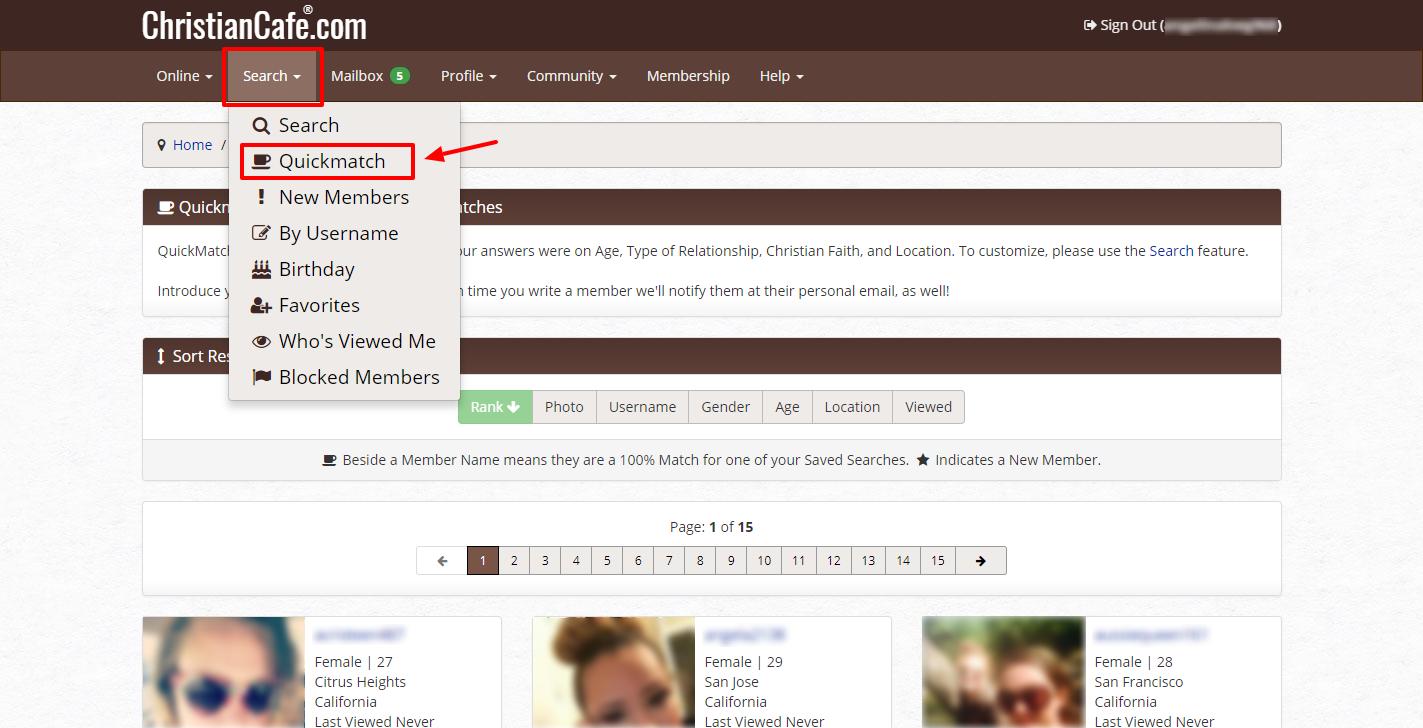Screen dimensions: 1423x728
Task: Go to next page with right arrow
Action: click(980, 561)
